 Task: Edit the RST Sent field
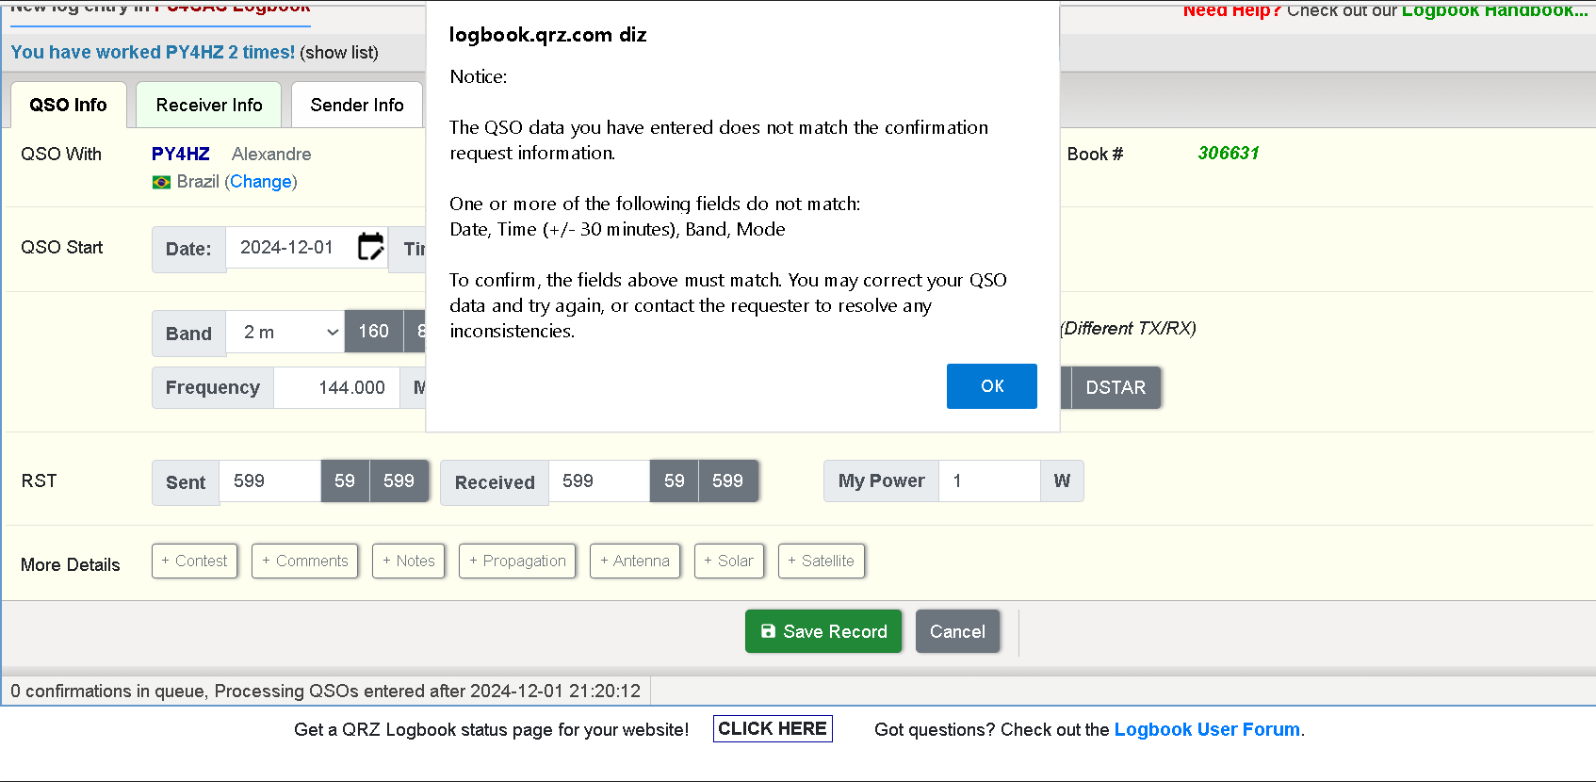point(270,481)
